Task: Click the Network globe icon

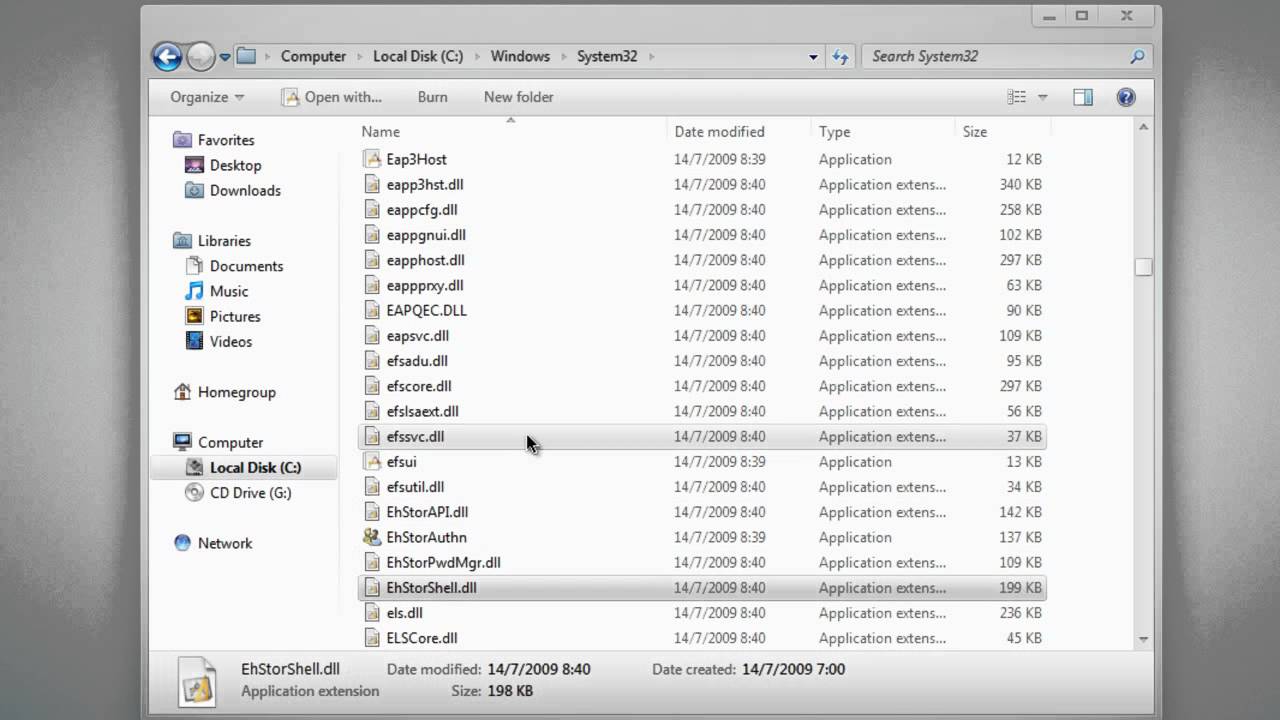Action: pos(182,543)
